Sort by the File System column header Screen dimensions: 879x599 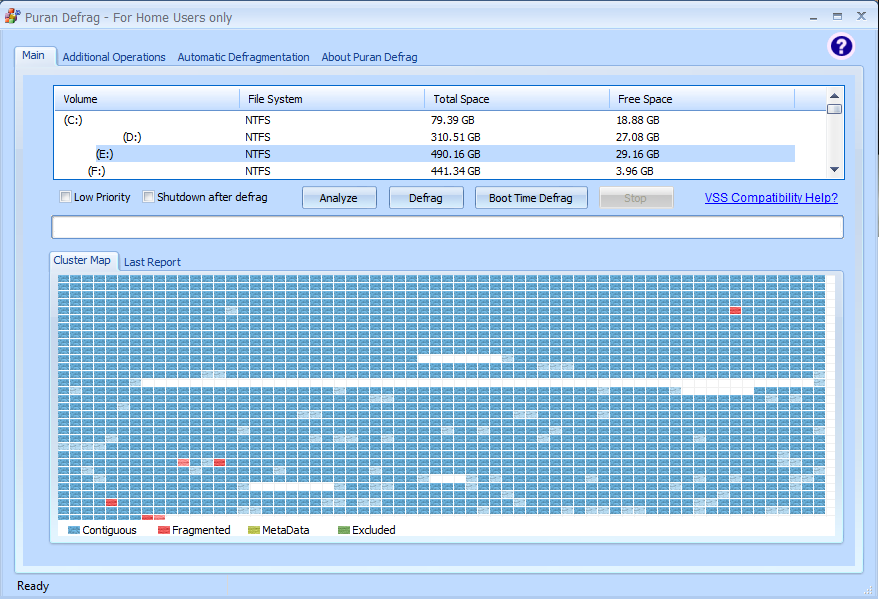click(x=332, y=99)
